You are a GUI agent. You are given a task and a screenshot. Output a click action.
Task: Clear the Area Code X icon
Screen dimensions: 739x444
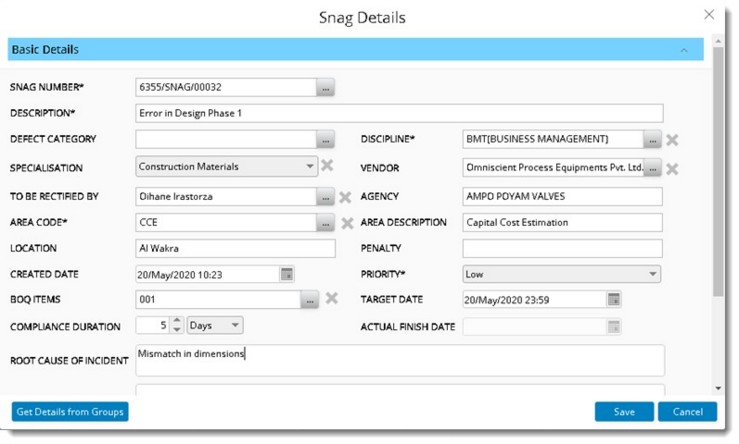coord(346,223)
